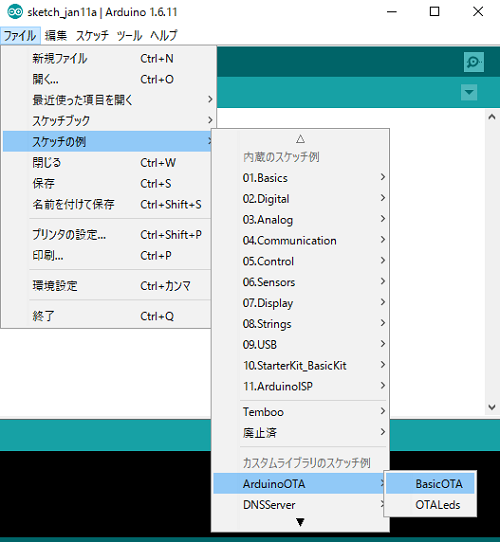This screenshot has height=542, width=500.
Task: Select スケッチの例 menu item
Action: (107, 141)
